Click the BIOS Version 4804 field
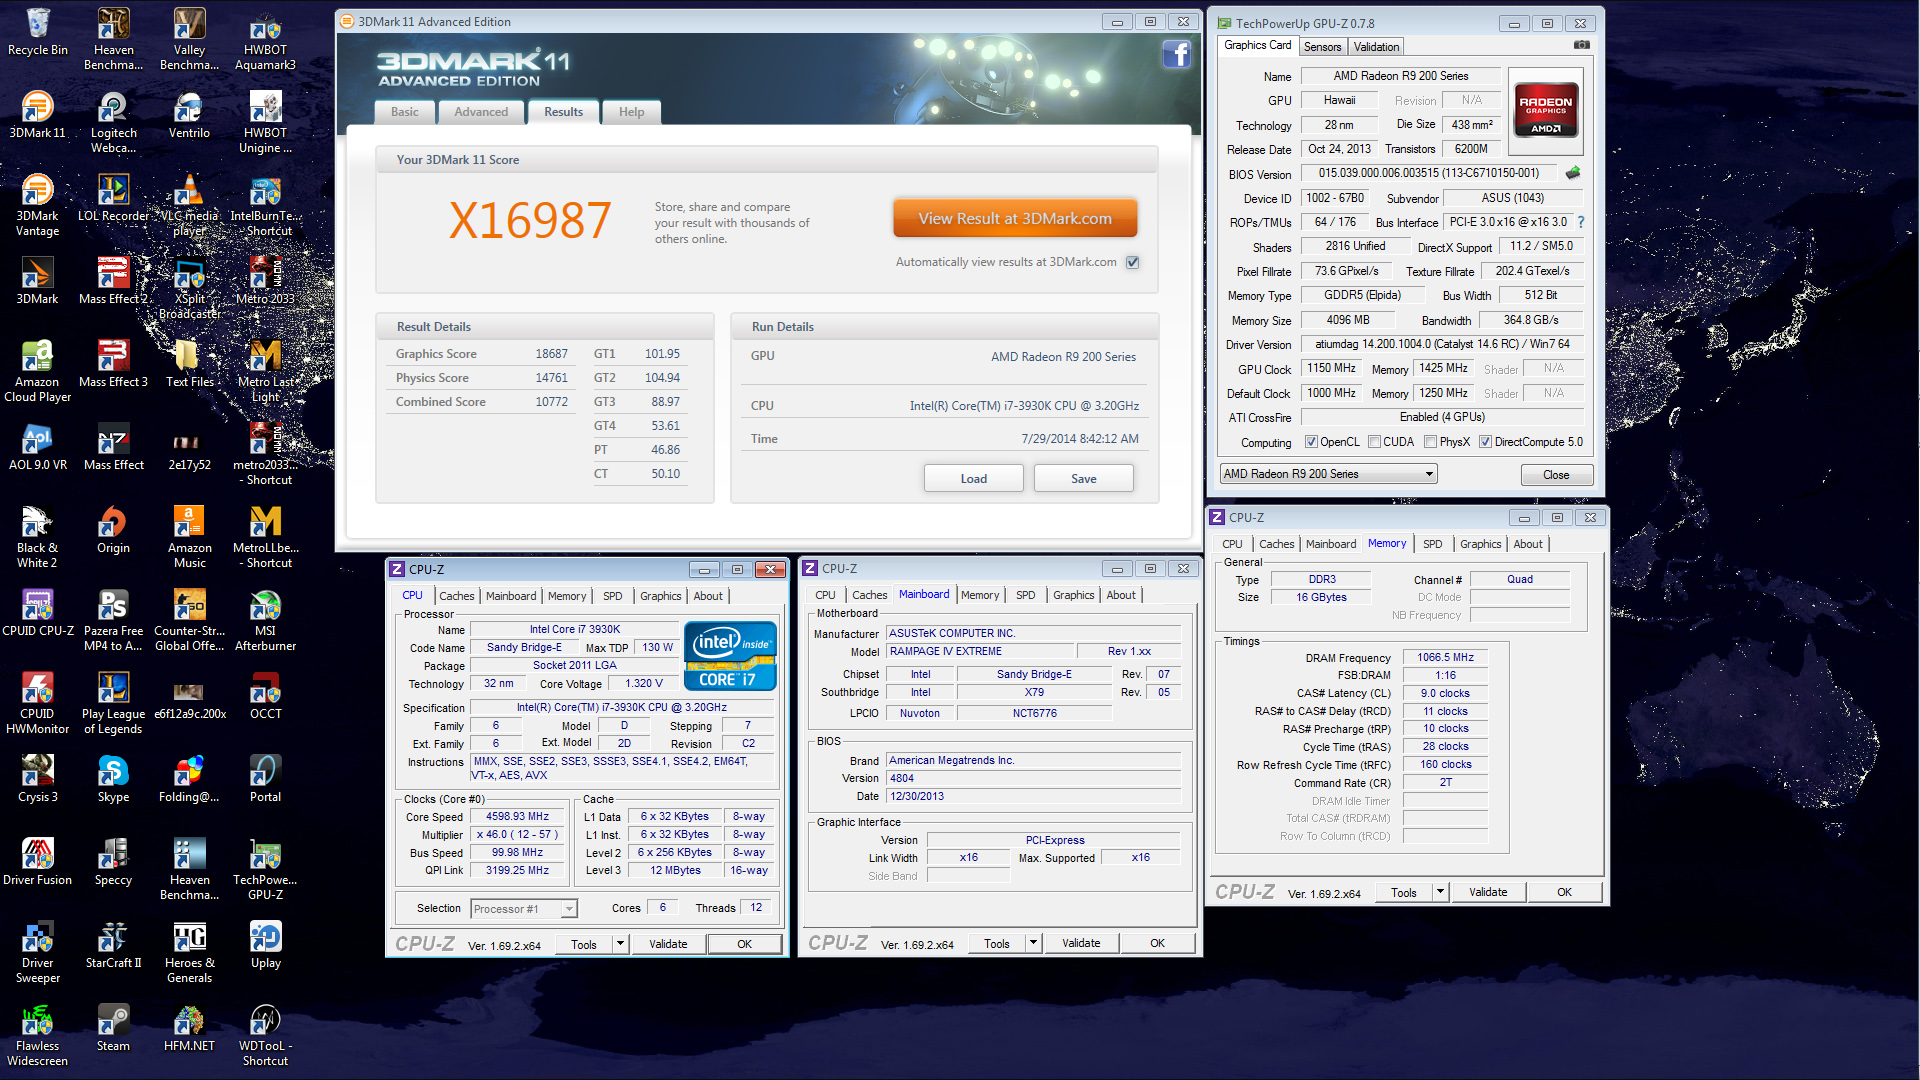Screen dimensions: 1920x1080 (x=1035, y=779)
